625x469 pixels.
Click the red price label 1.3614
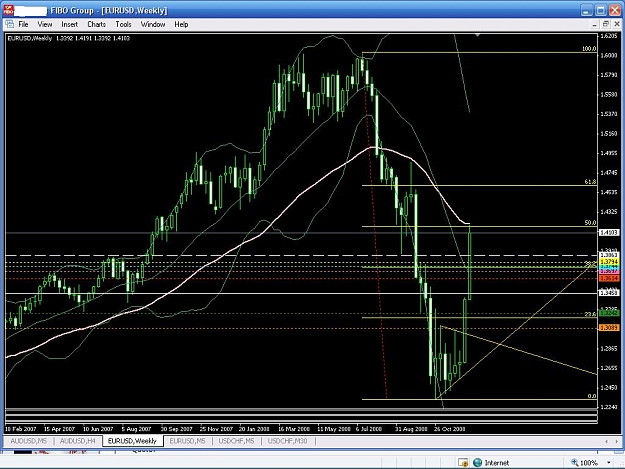(x=609, y=278)
